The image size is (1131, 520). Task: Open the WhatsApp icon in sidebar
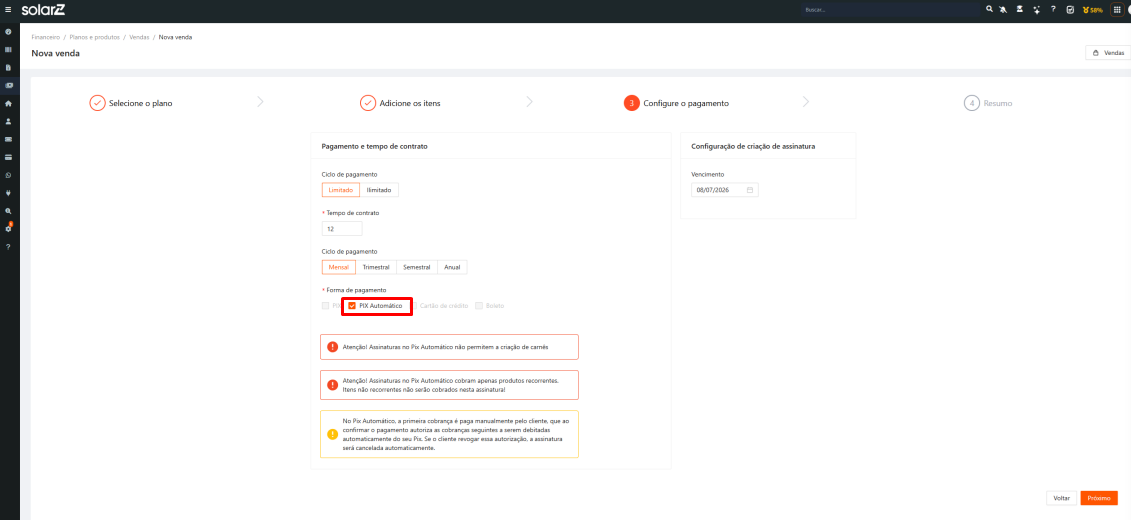[x=8, y=175]
